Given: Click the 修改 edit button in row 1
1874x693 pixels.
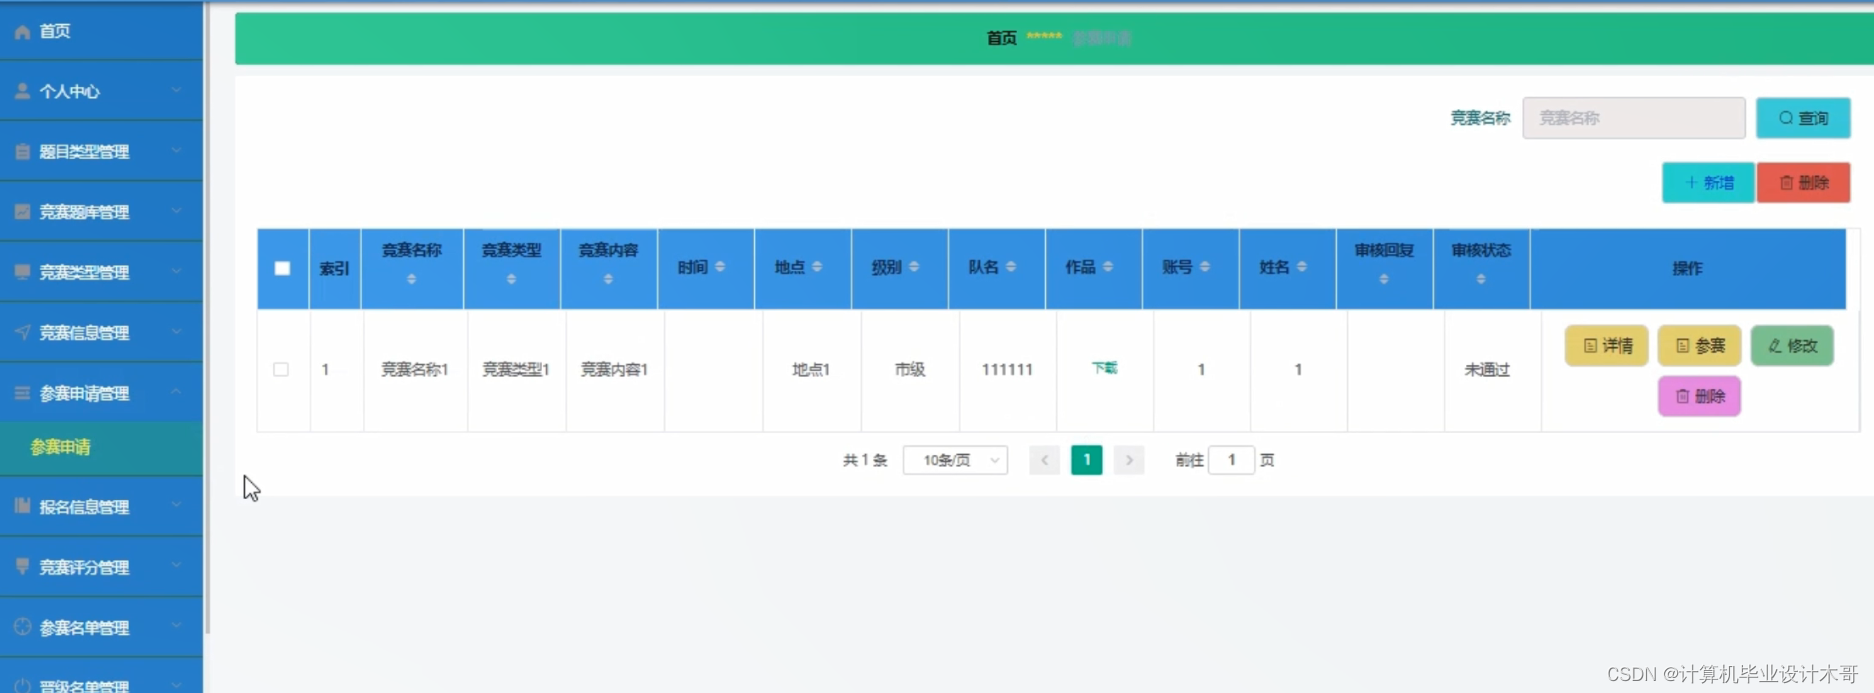Looking at the screenshot, I should click(1792, 346).
